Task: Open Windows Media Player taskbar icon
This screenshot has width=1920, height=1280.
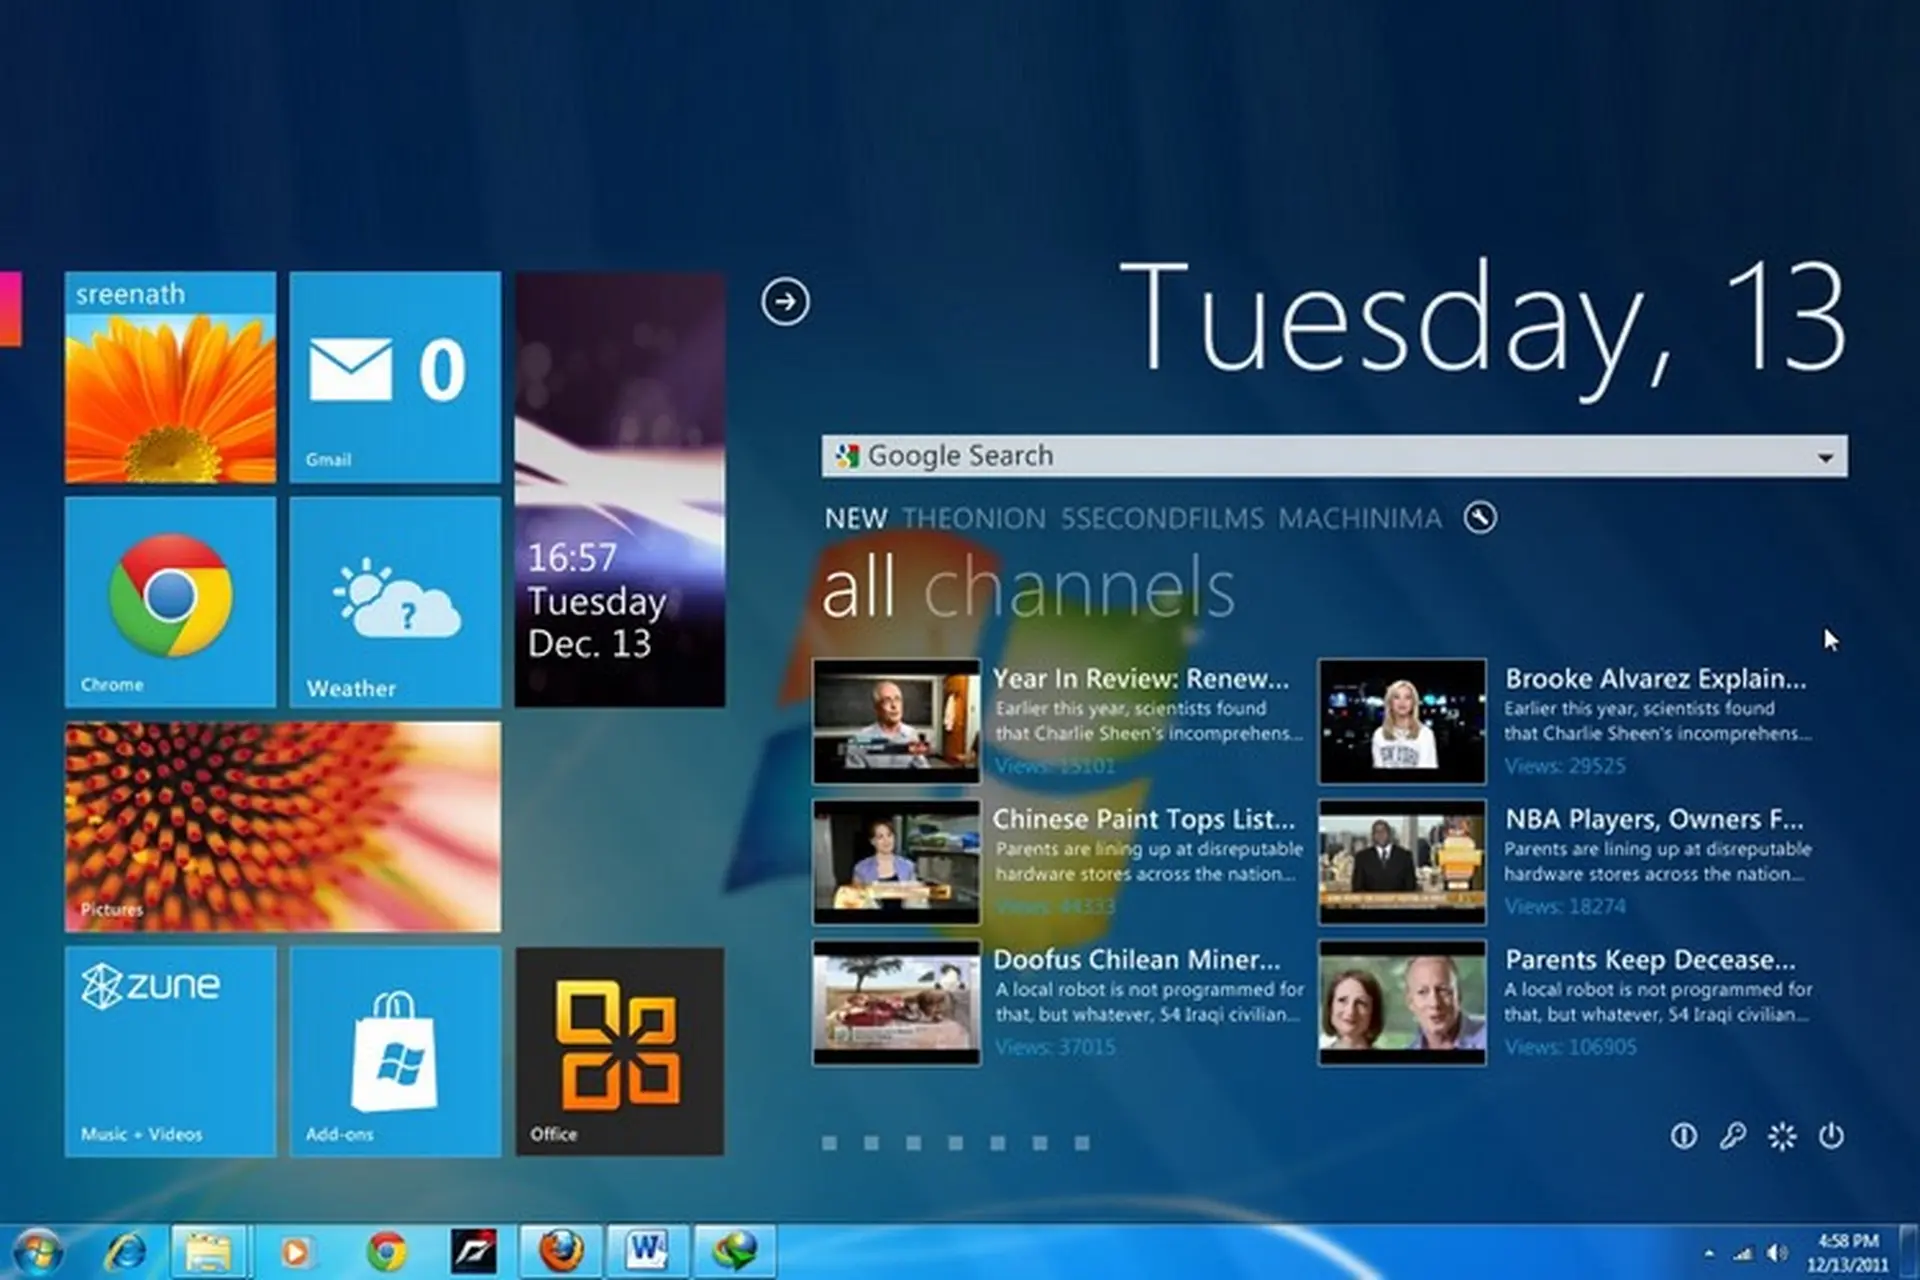Action: click(295, 1251)
